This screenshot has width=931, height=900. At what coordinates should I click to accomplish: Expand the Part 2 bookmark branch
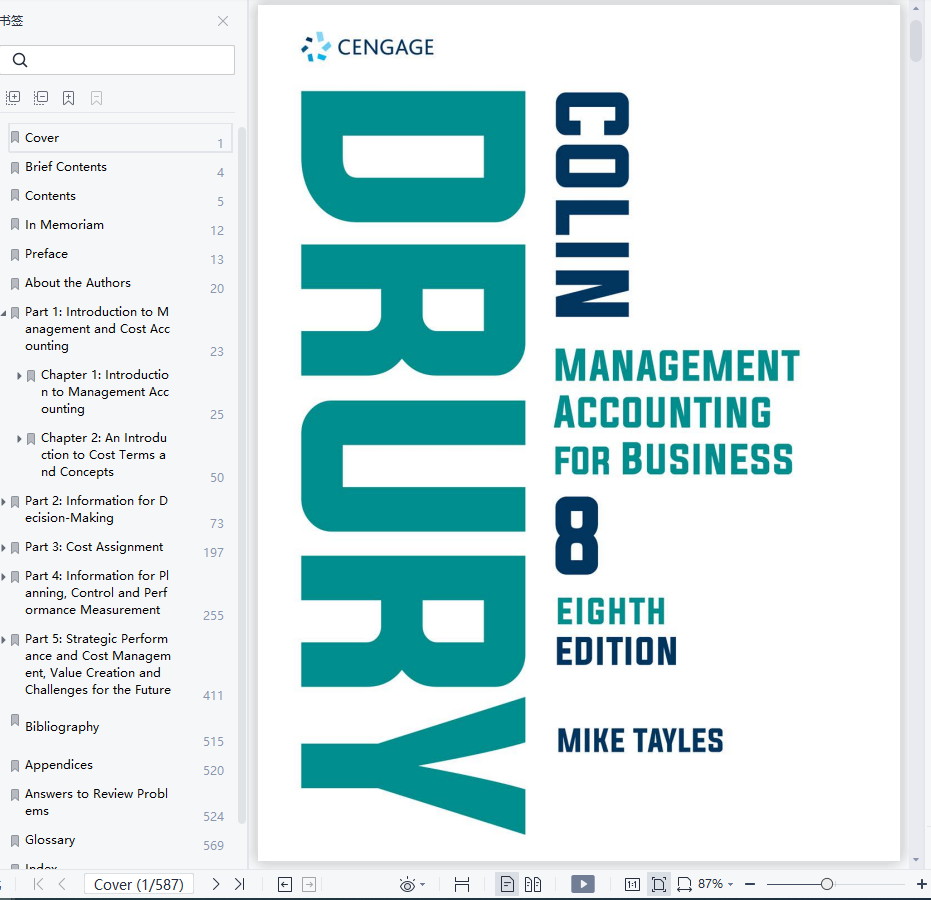[4, 502]
